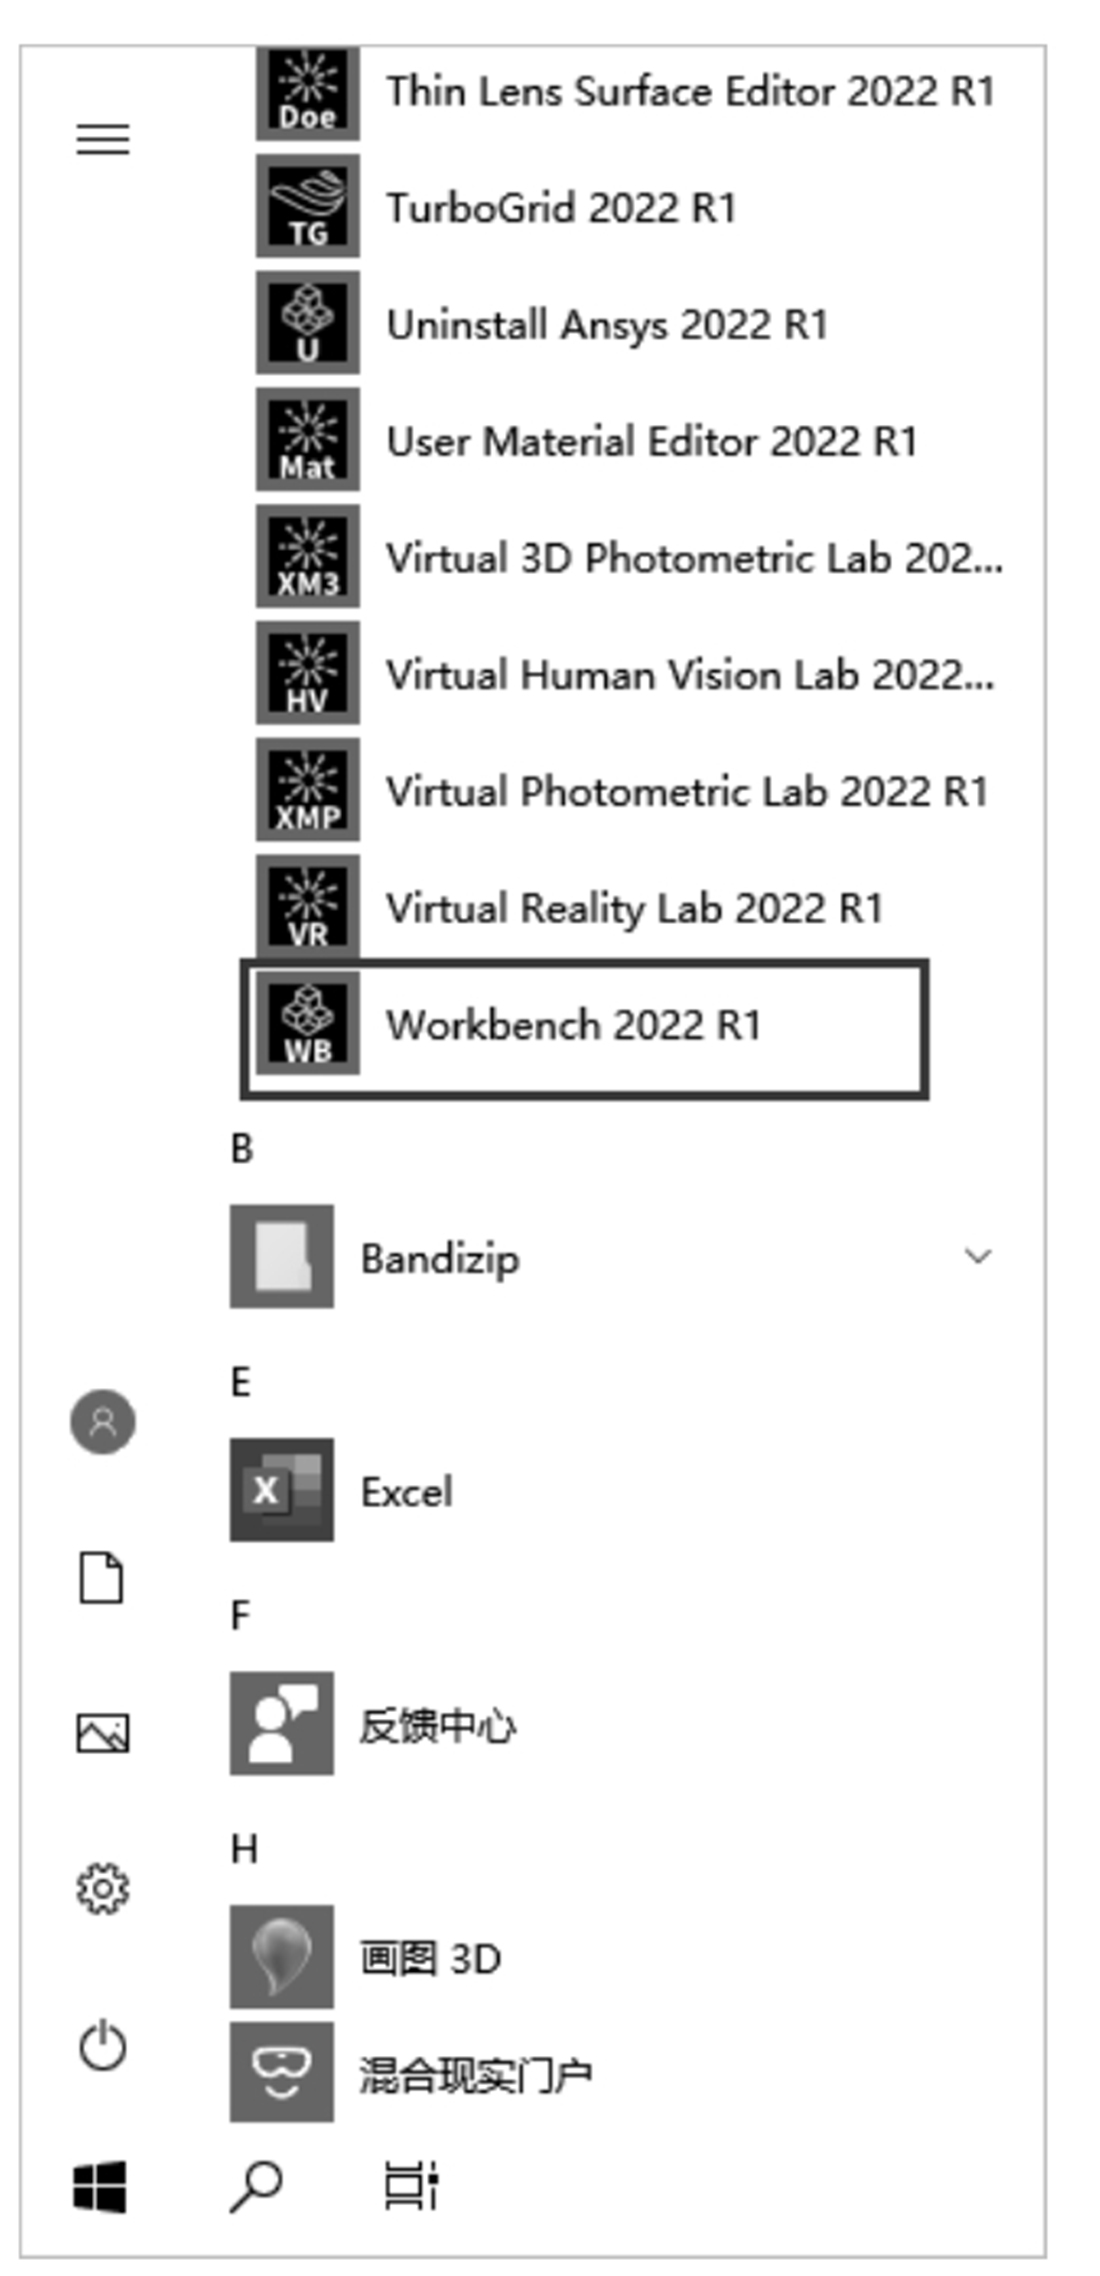Open Thin Lens Surface Editor Doe icon

point(307,92)
